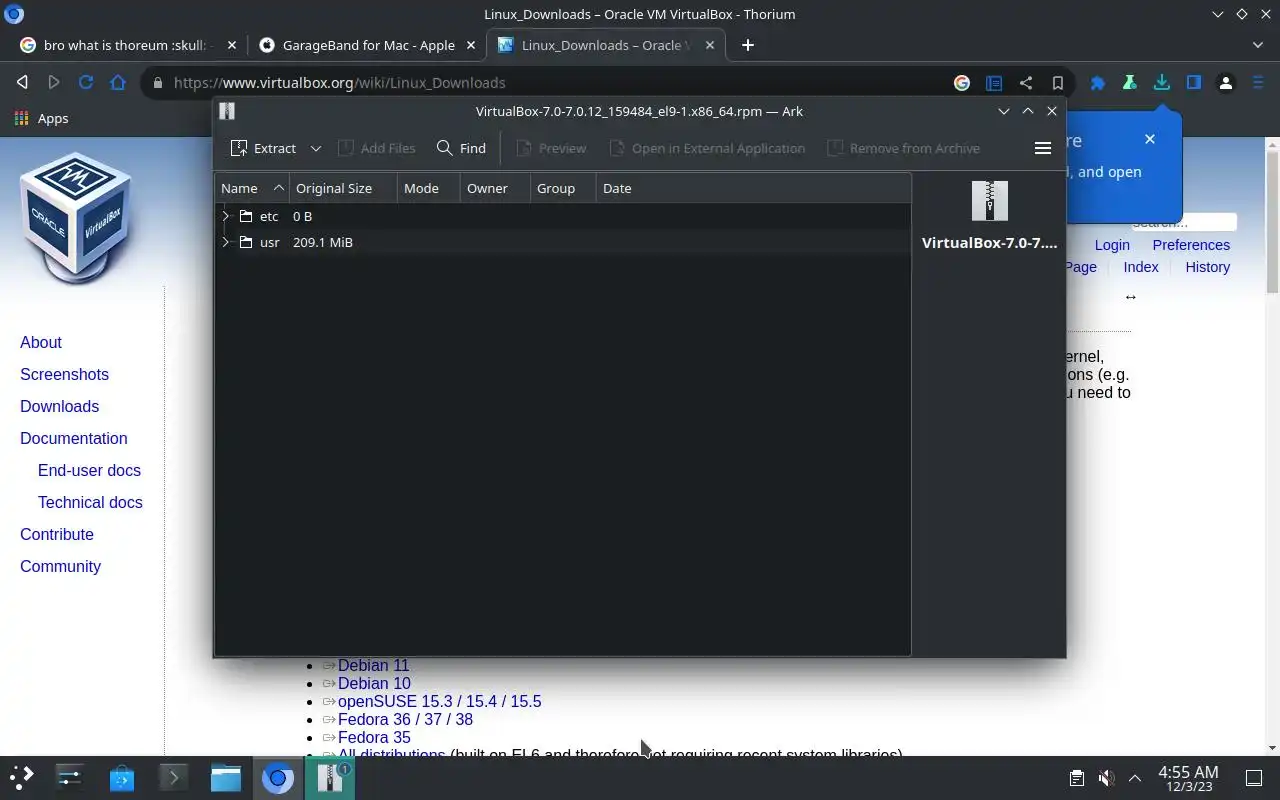
Task: Open the browser home page
Action: coord(118,83)
